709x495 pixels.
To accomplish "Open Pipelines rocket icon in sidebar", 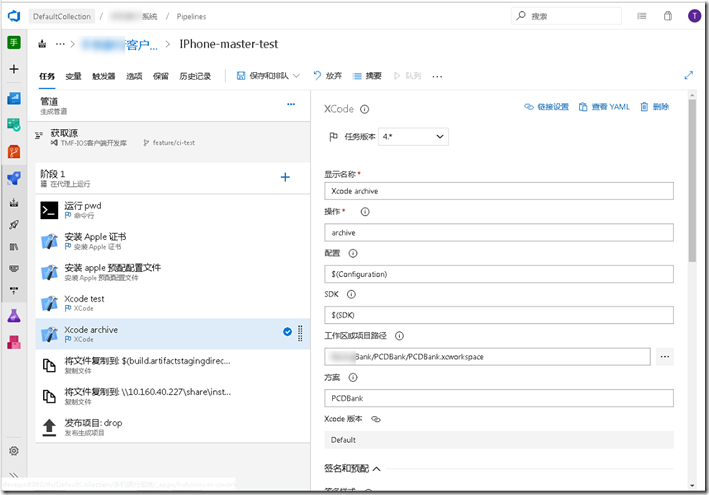I will 14,178.
